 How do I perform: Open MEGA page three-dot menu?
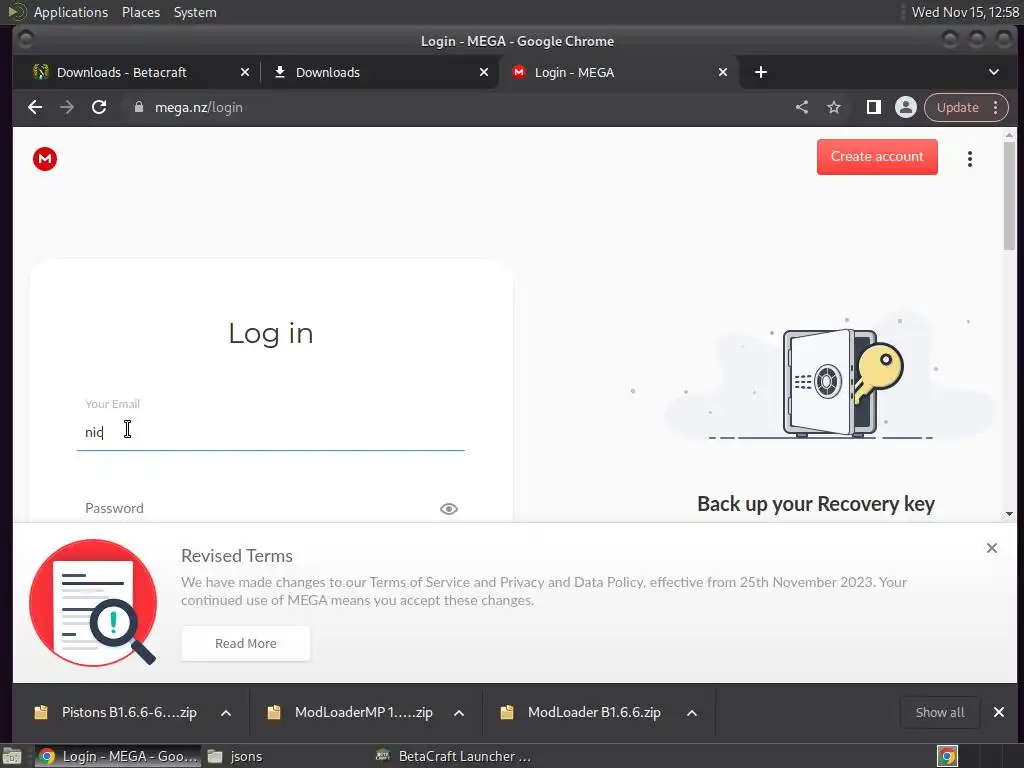tap(970, 159)
